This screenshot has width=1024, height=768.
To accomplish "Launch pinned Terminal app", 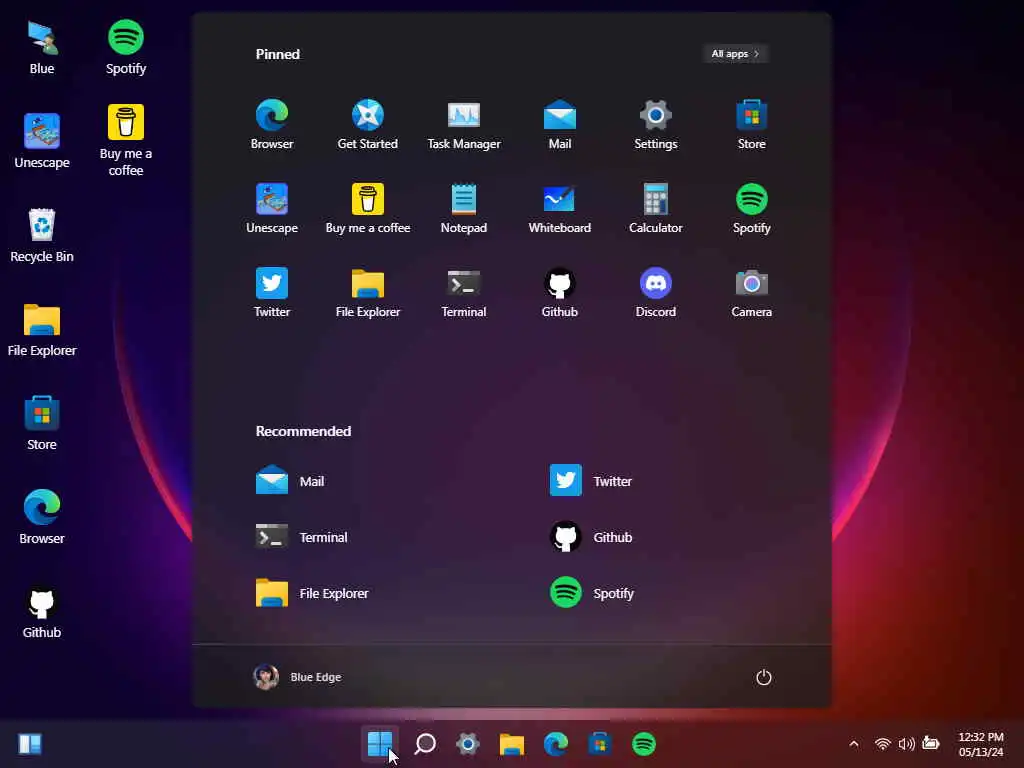I will (464, 293).
